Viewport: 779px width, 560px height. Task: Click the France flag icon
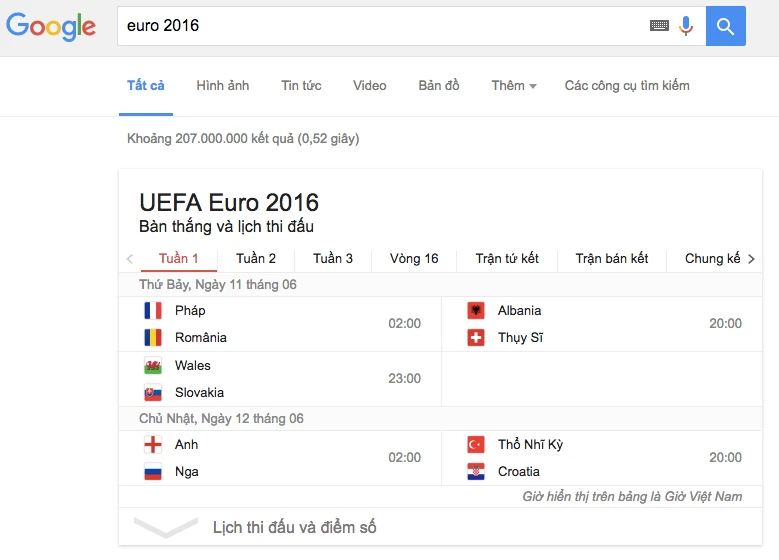pos(153,311)
